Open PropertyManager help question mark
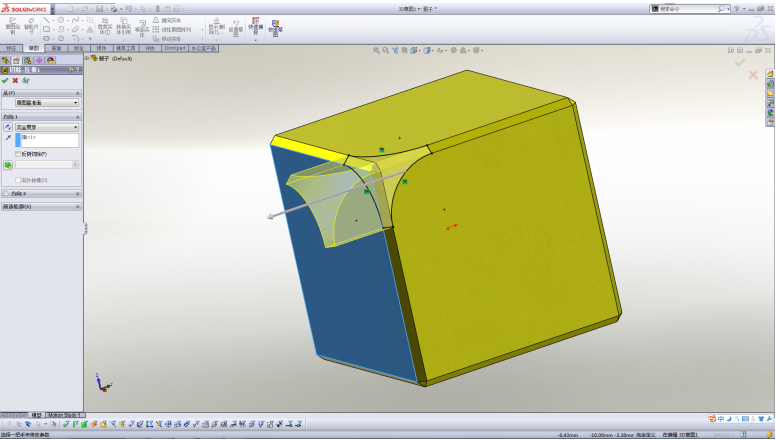 coord(77,70)
